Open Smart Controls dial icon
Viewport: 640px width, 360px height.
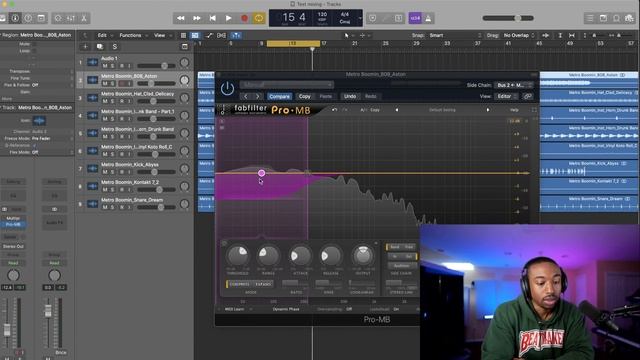(58, 18)
